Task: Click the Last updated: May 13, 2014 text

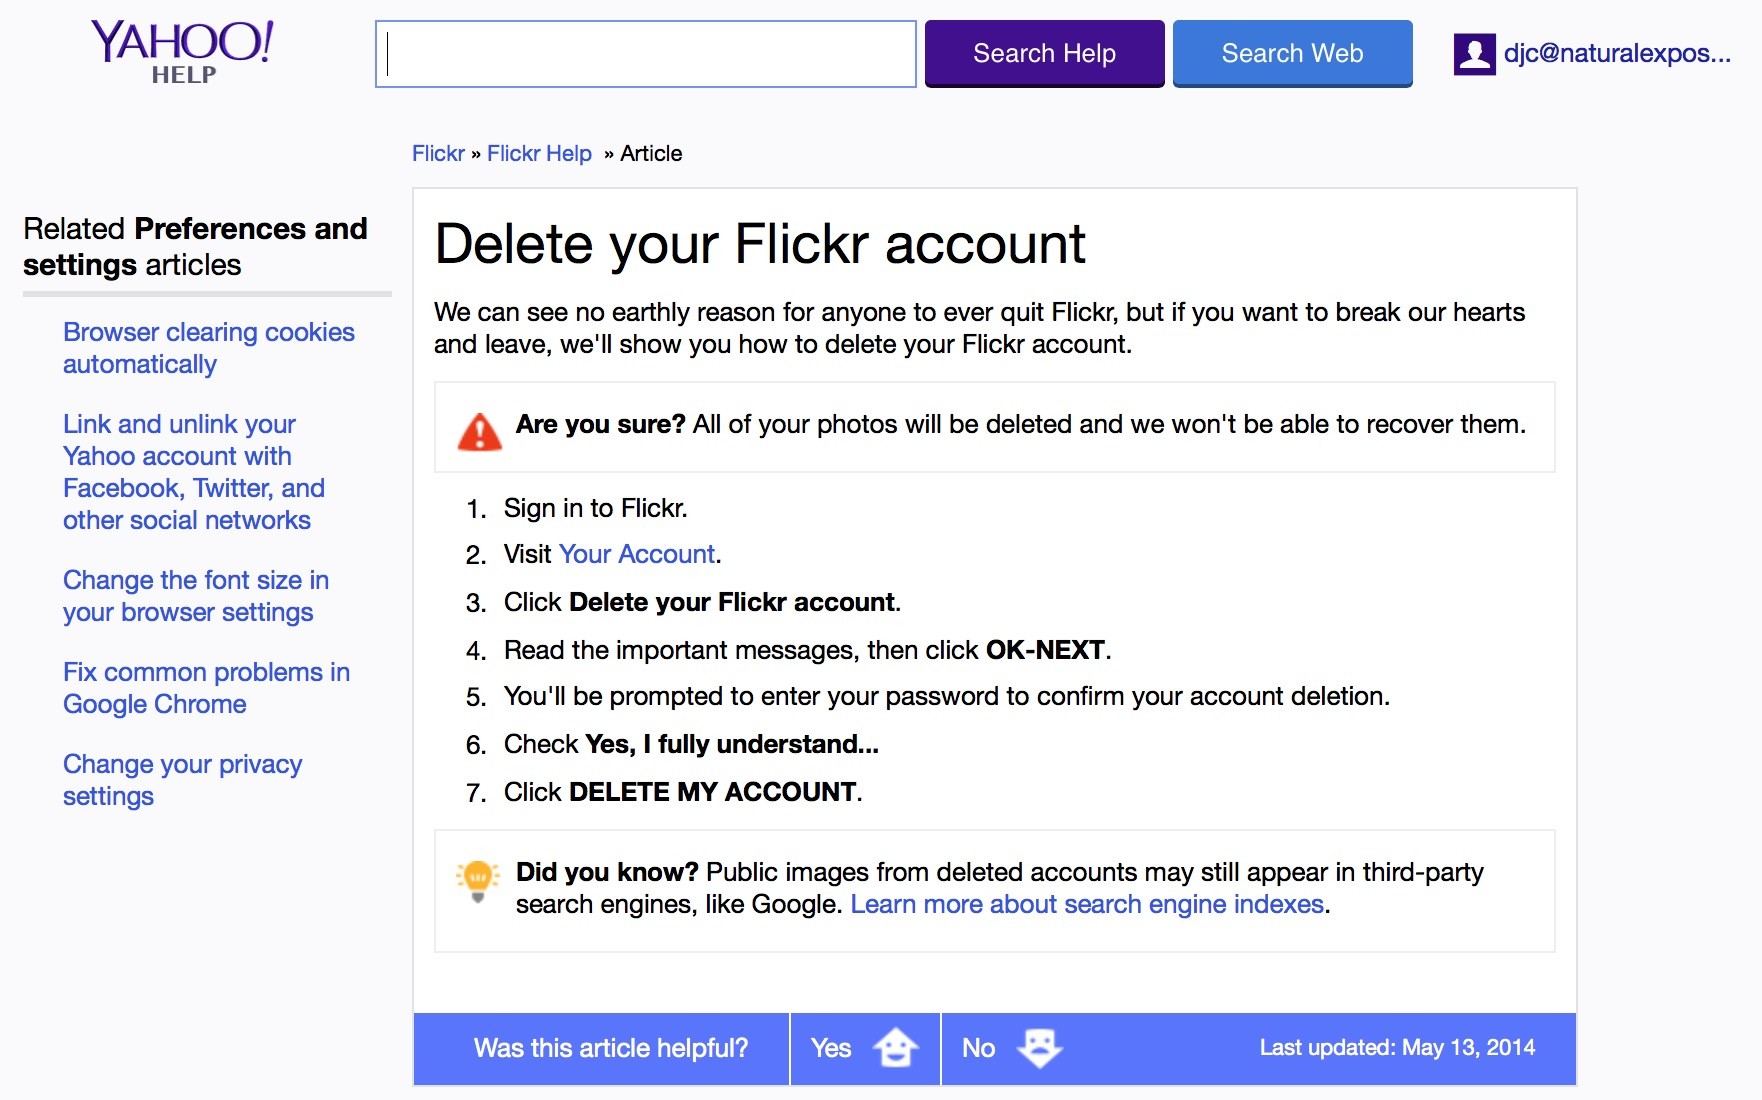Action: (1397, 1048)
